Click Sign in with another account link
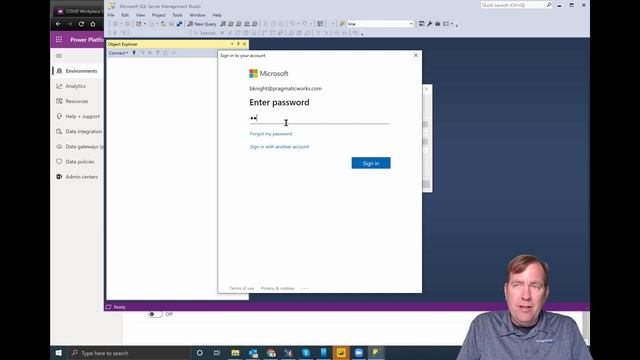Viewport: 640px width, 360px height. [280, 147]
